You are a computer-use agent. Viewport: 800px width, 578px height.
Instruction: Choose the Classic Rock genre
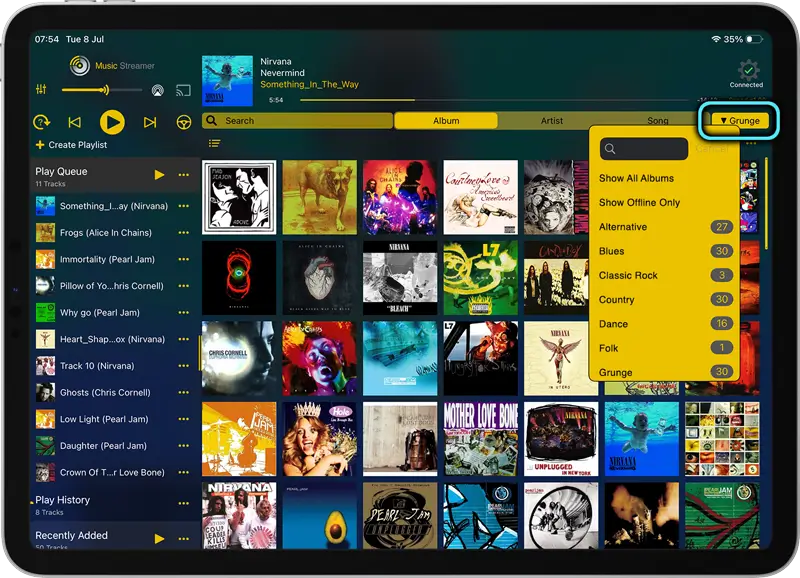664,275
